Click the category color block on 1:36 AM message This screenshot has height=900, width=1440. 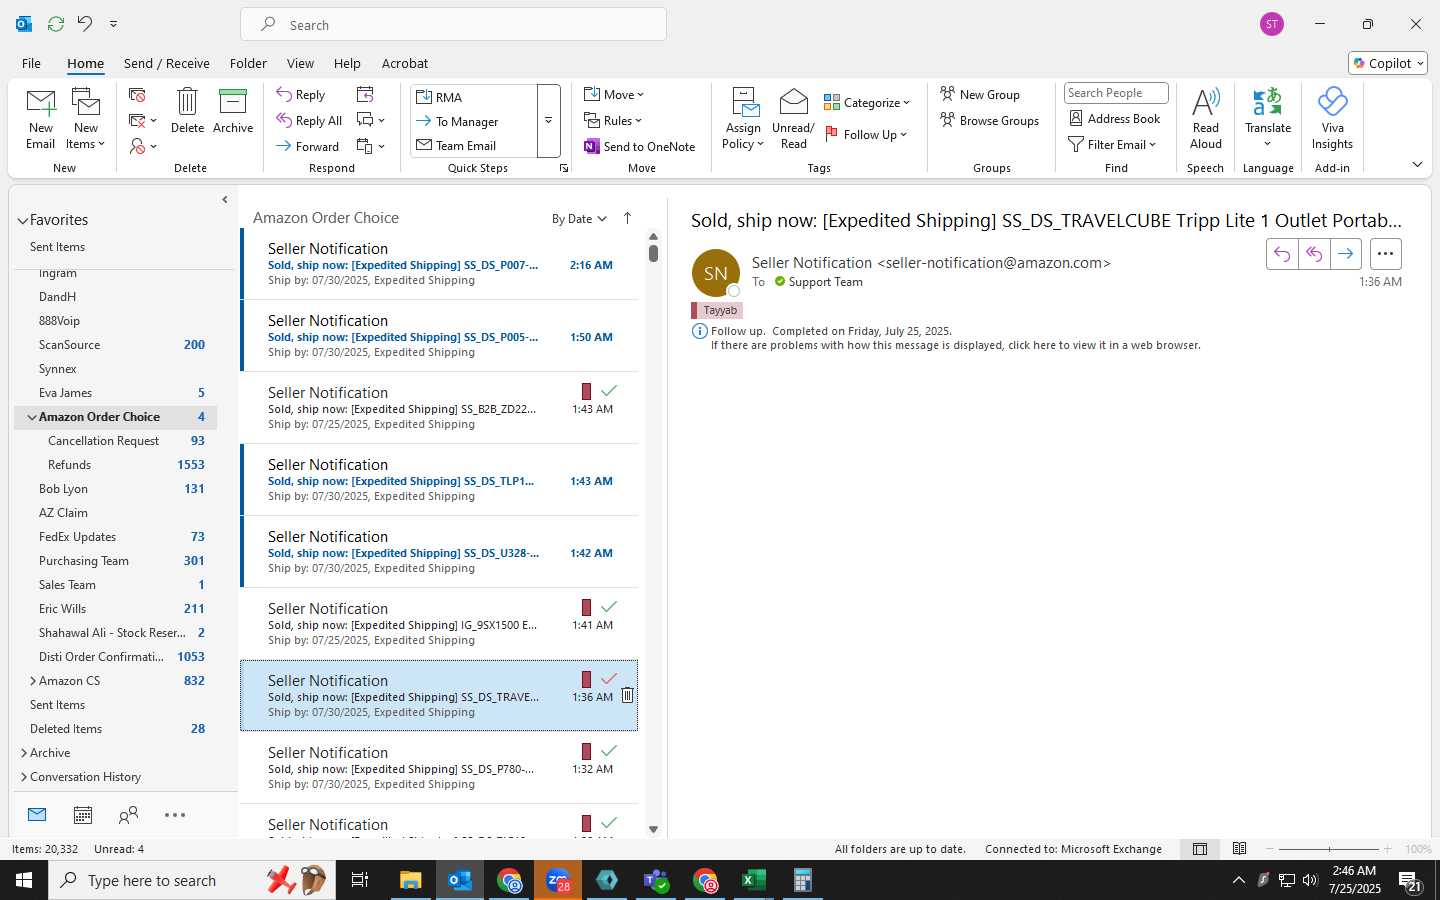[x=586, y=679]
